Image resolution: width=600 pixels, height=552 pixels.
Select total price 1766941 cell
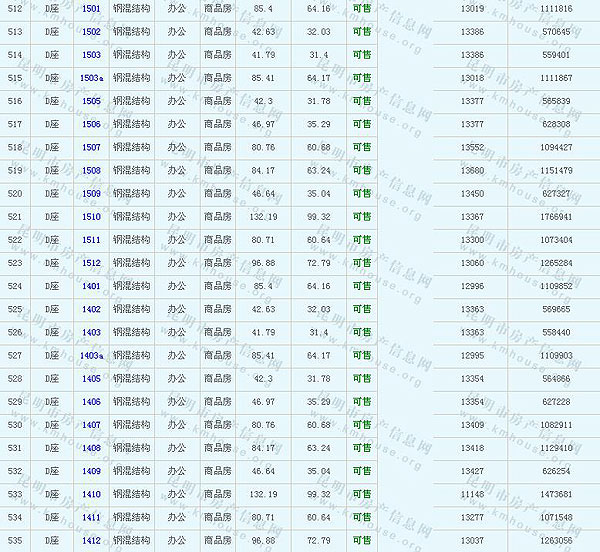(556, 217)
